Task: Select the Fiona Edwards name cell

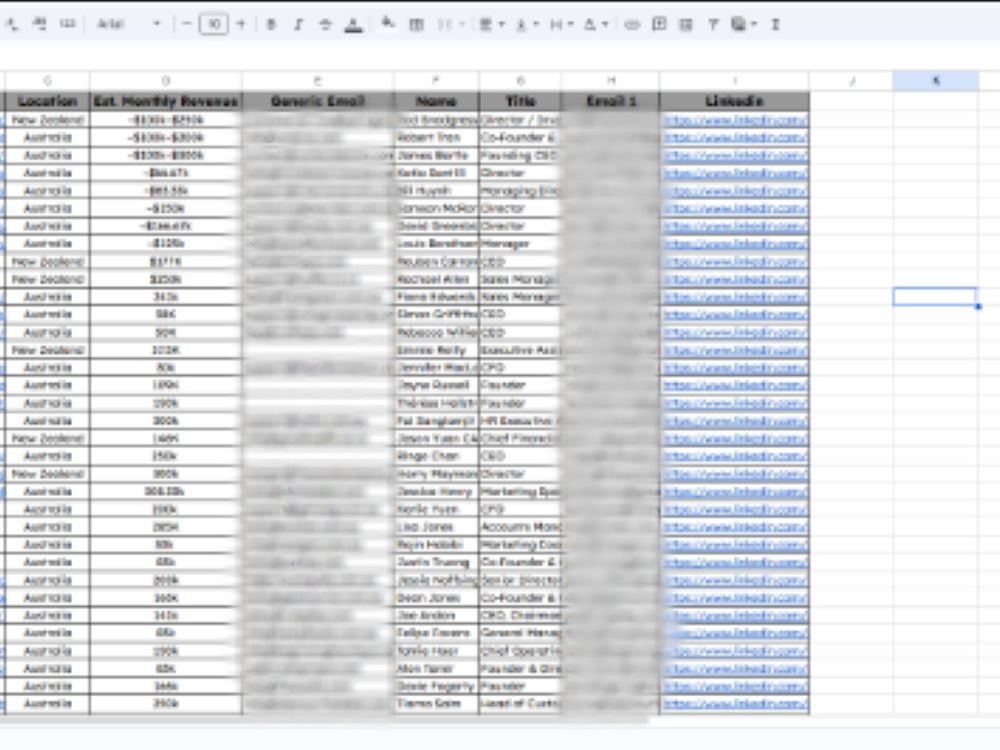Action: click(x=436, y=297)
